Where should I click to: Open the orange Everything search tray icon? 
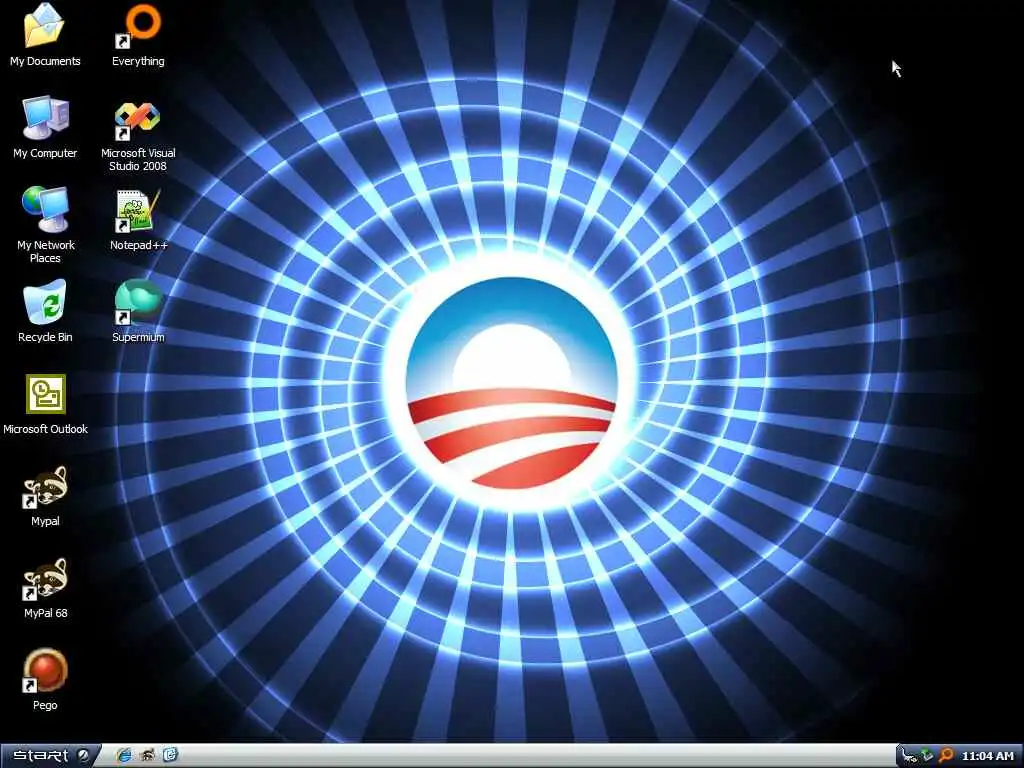coord(946,756)
